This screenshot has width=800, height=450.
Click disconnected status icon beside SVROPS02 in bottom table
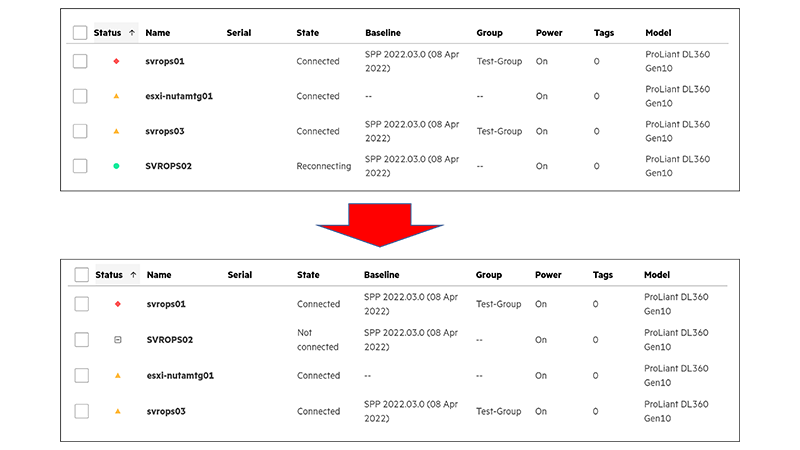click(x=118, y=340)
